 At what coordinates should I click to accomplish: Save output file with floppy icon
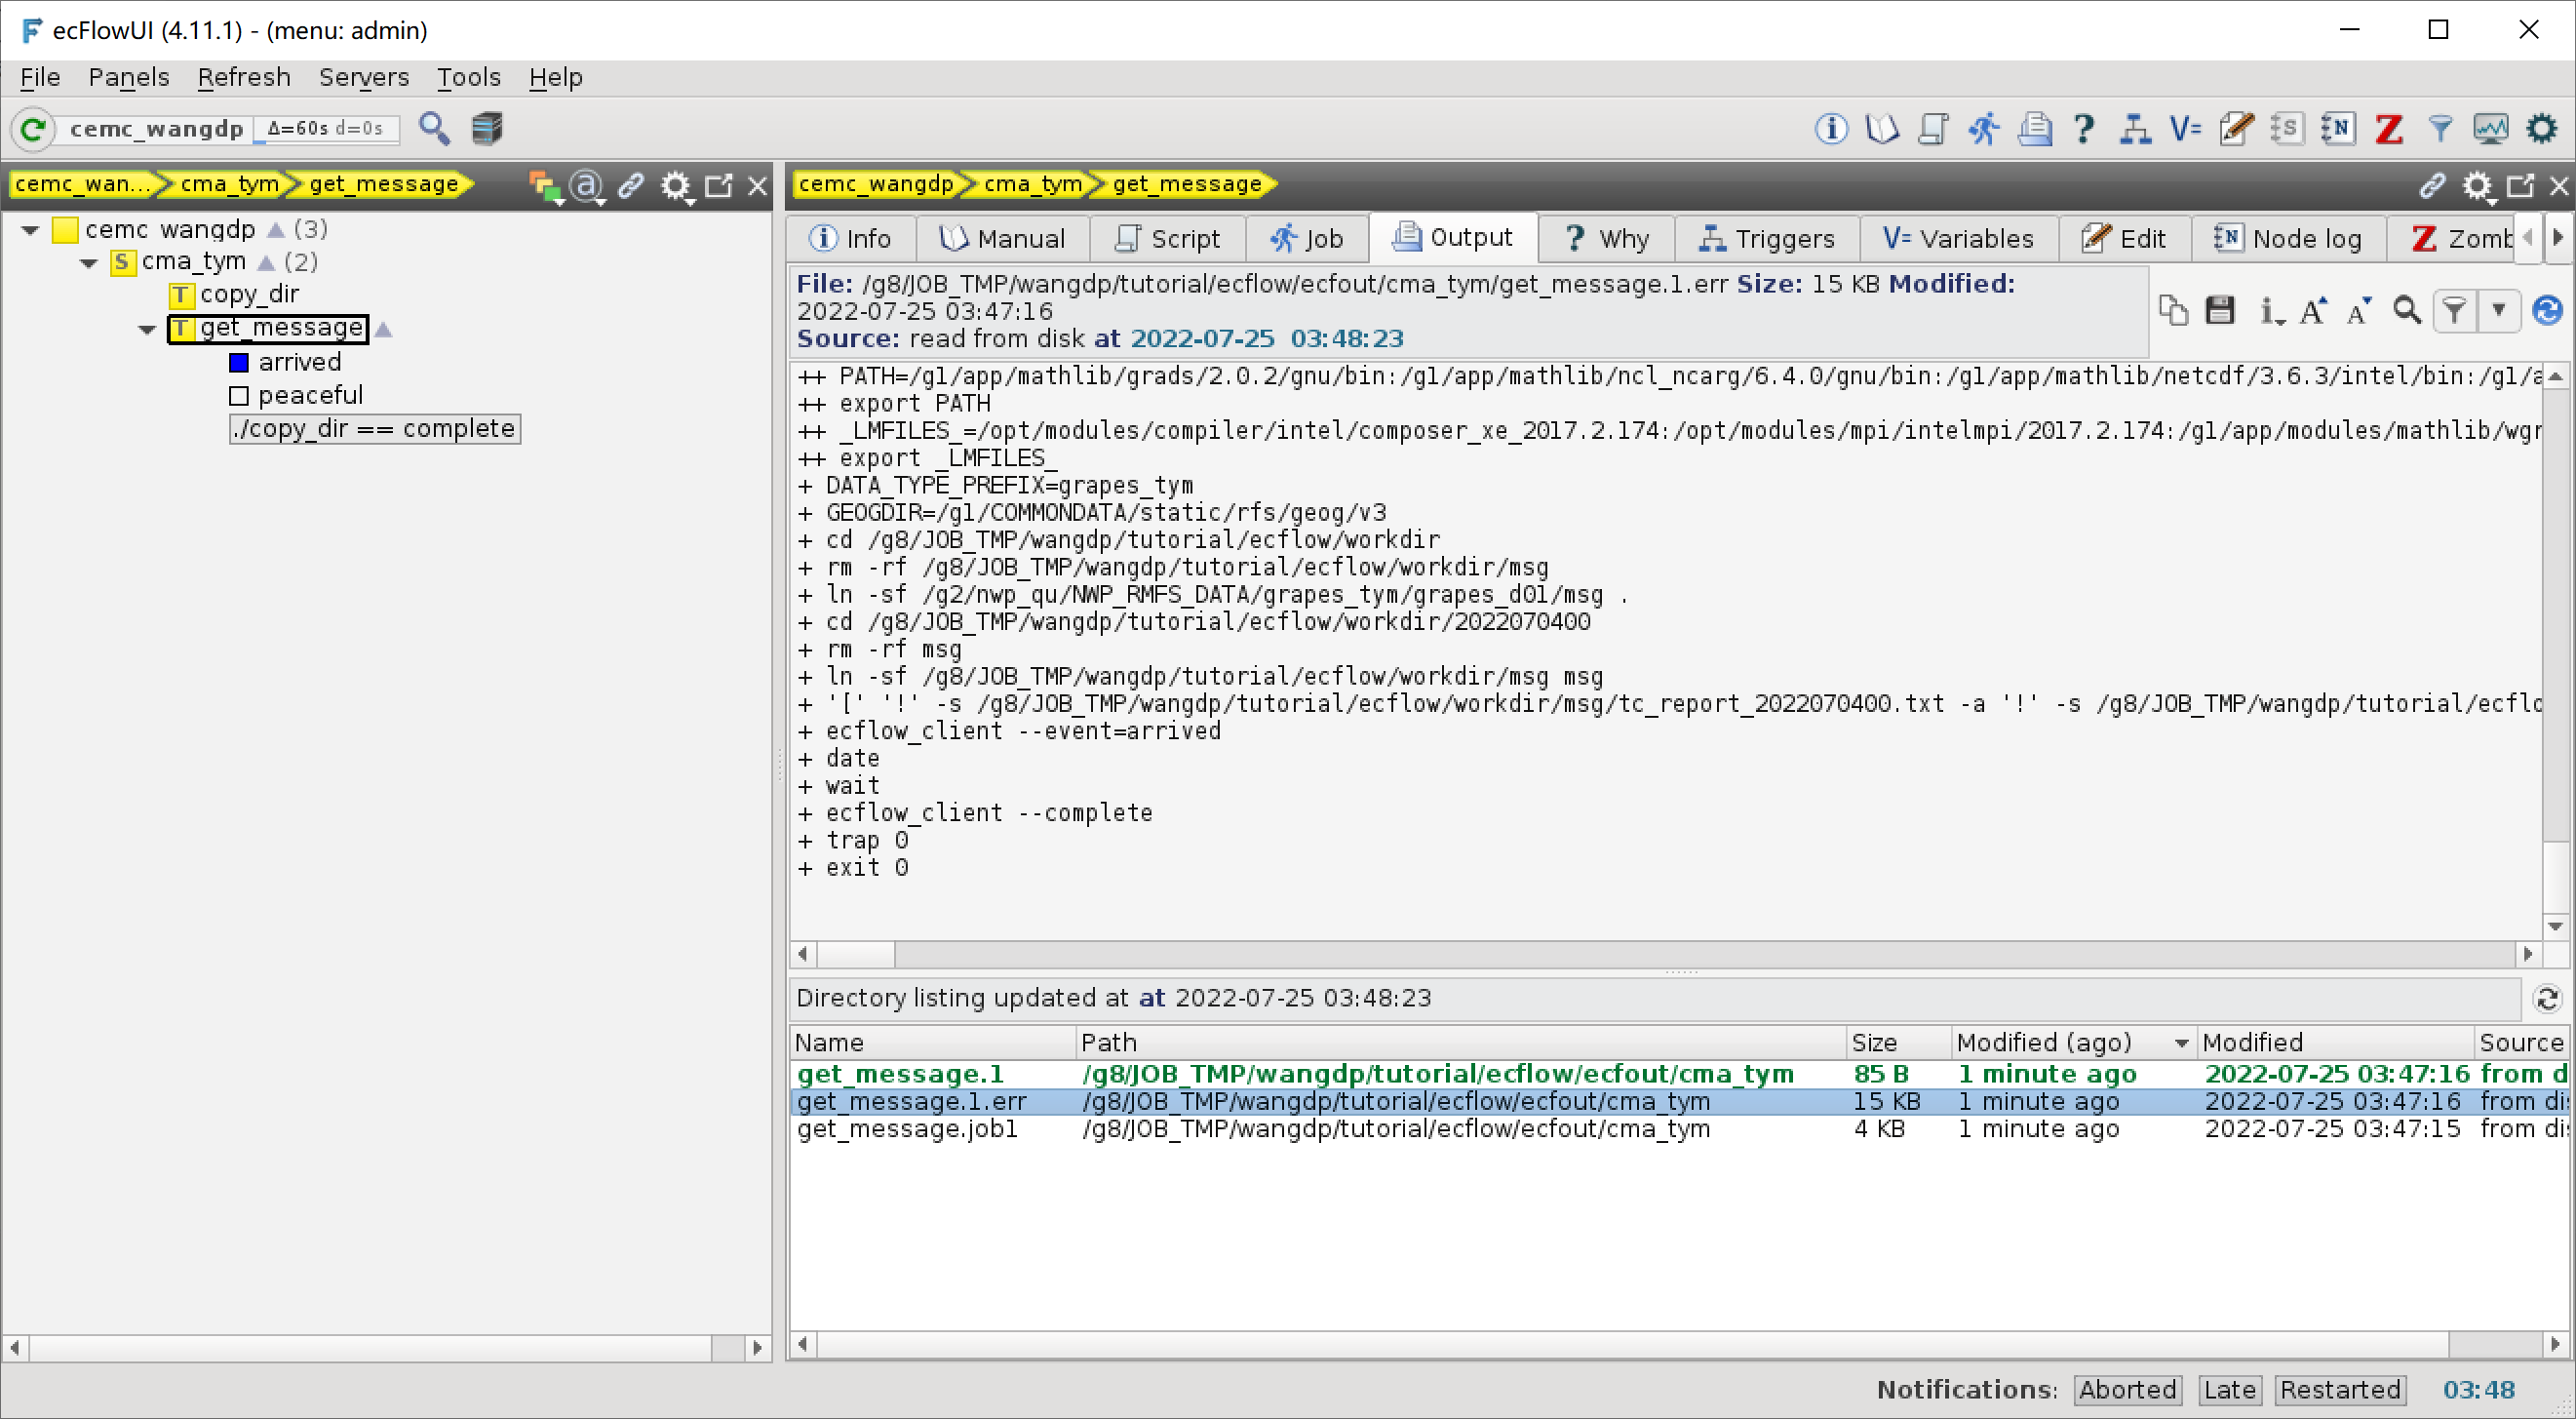pos(2220,311)
